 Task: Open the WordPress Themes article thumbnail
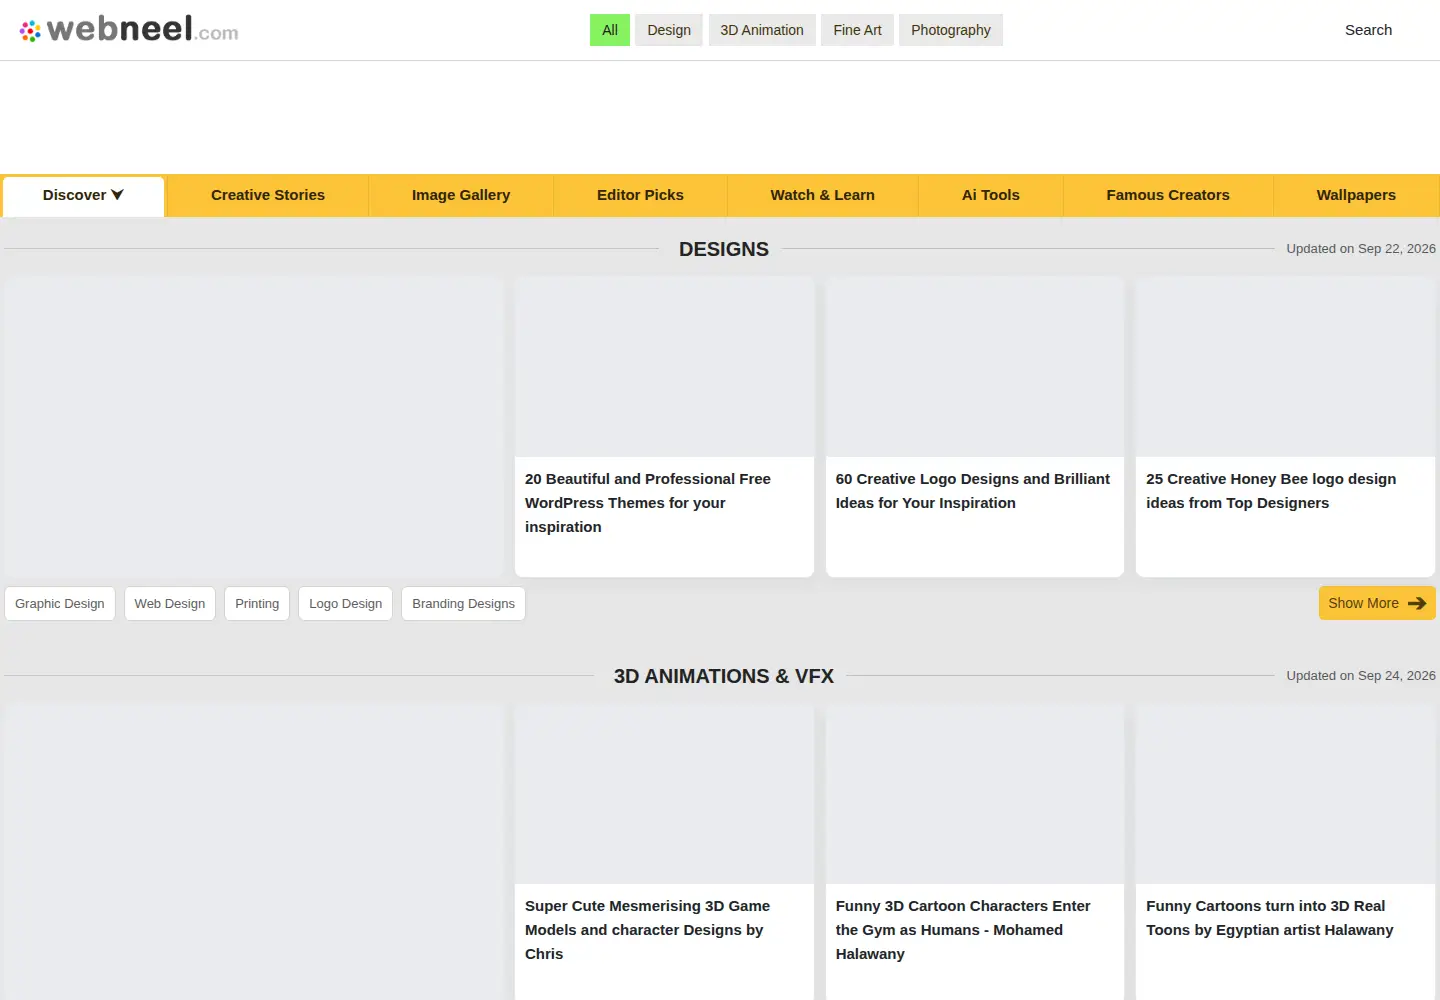[x=664, y=367]
